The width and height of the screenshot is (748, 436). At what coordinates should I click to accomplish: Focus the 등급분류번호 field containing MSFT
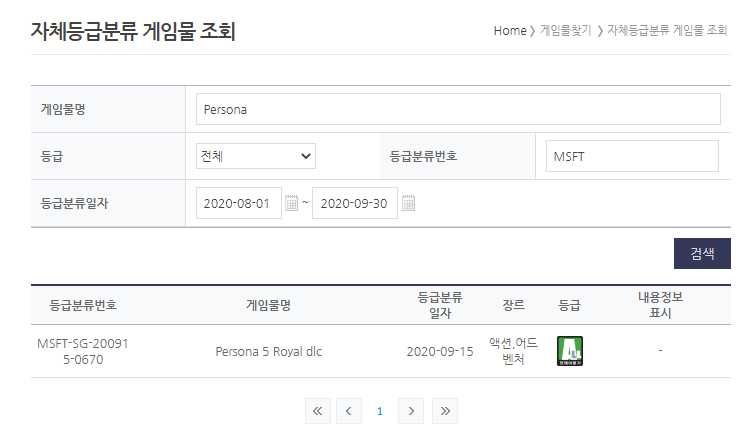[632, 156]
